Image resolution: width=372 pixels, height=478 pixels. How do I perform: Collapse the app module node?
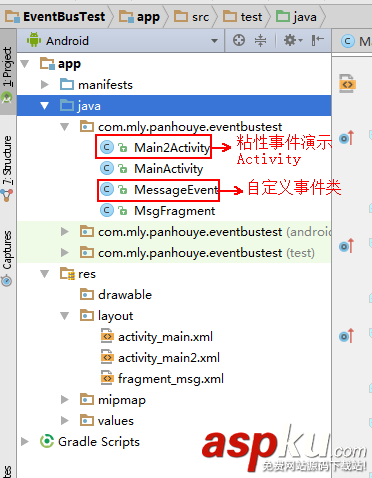click(25, 63)
